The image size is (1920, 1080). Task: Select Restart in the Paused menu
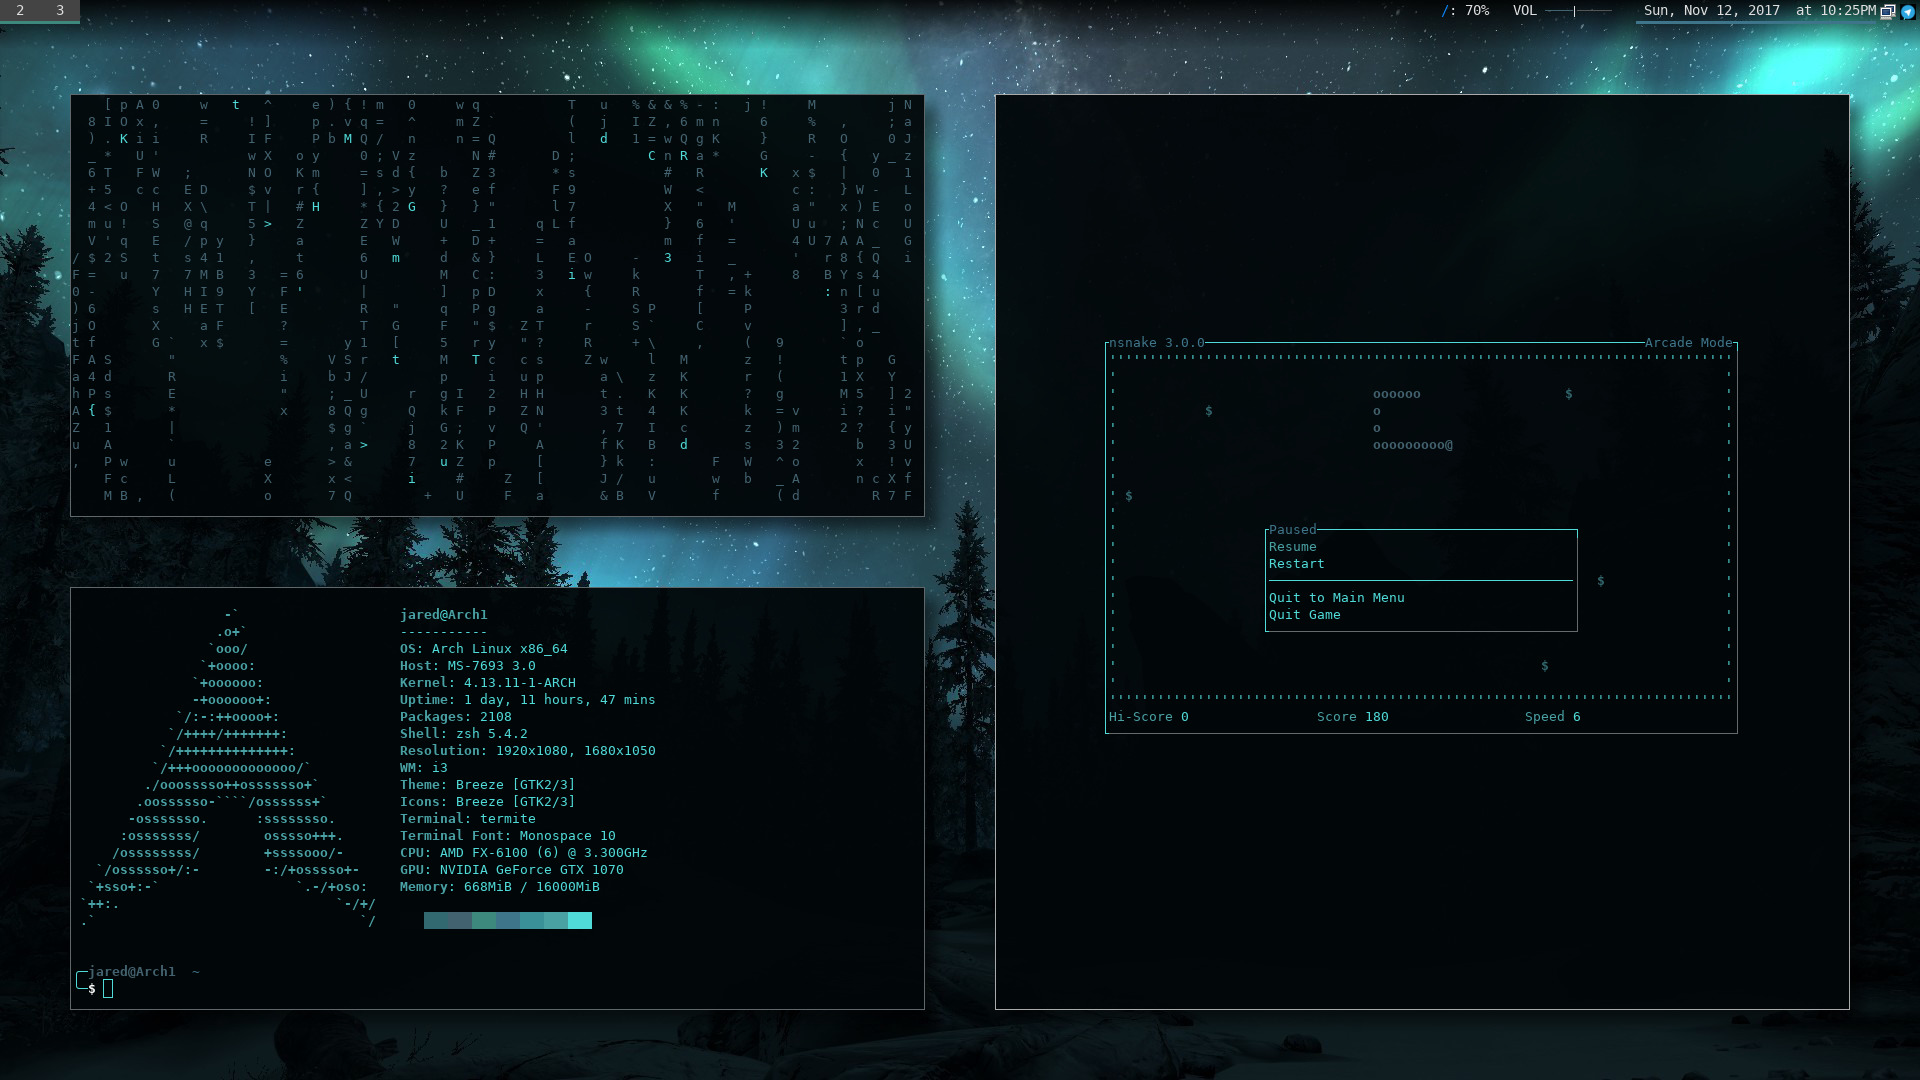tap(1296, 564)
